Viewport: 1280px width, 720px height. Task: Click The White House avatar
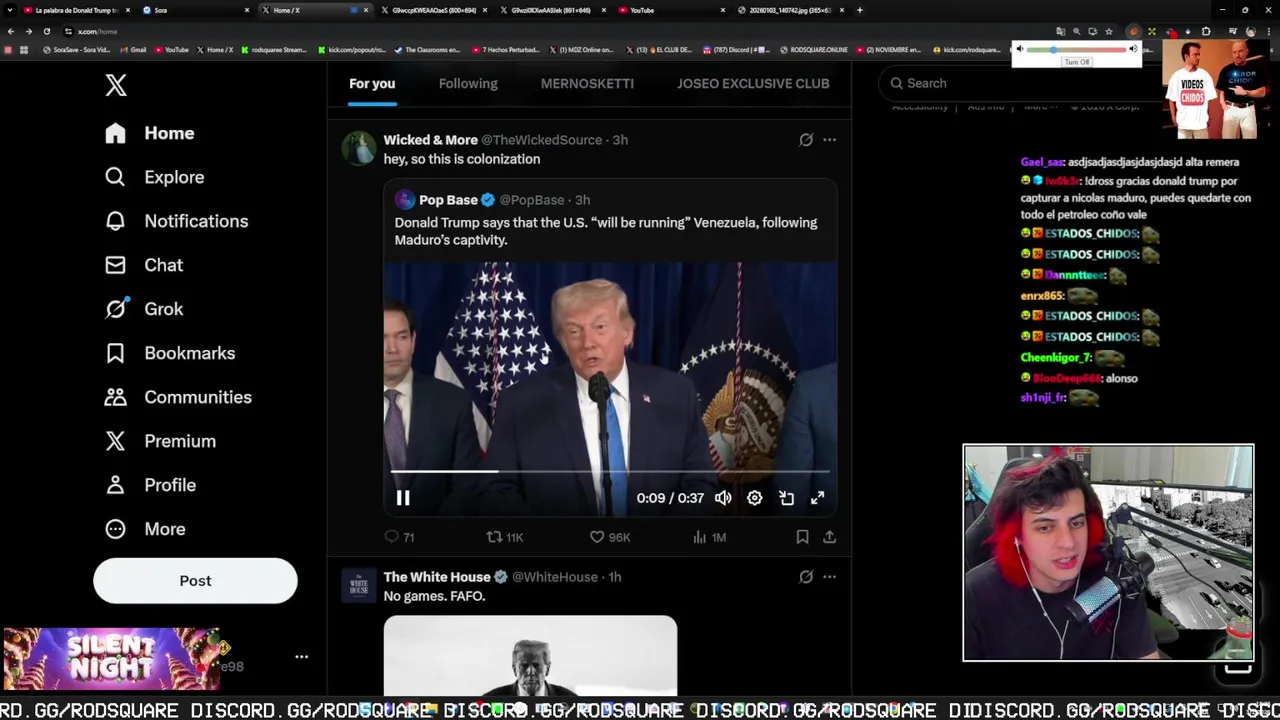[x=358, y=585]
